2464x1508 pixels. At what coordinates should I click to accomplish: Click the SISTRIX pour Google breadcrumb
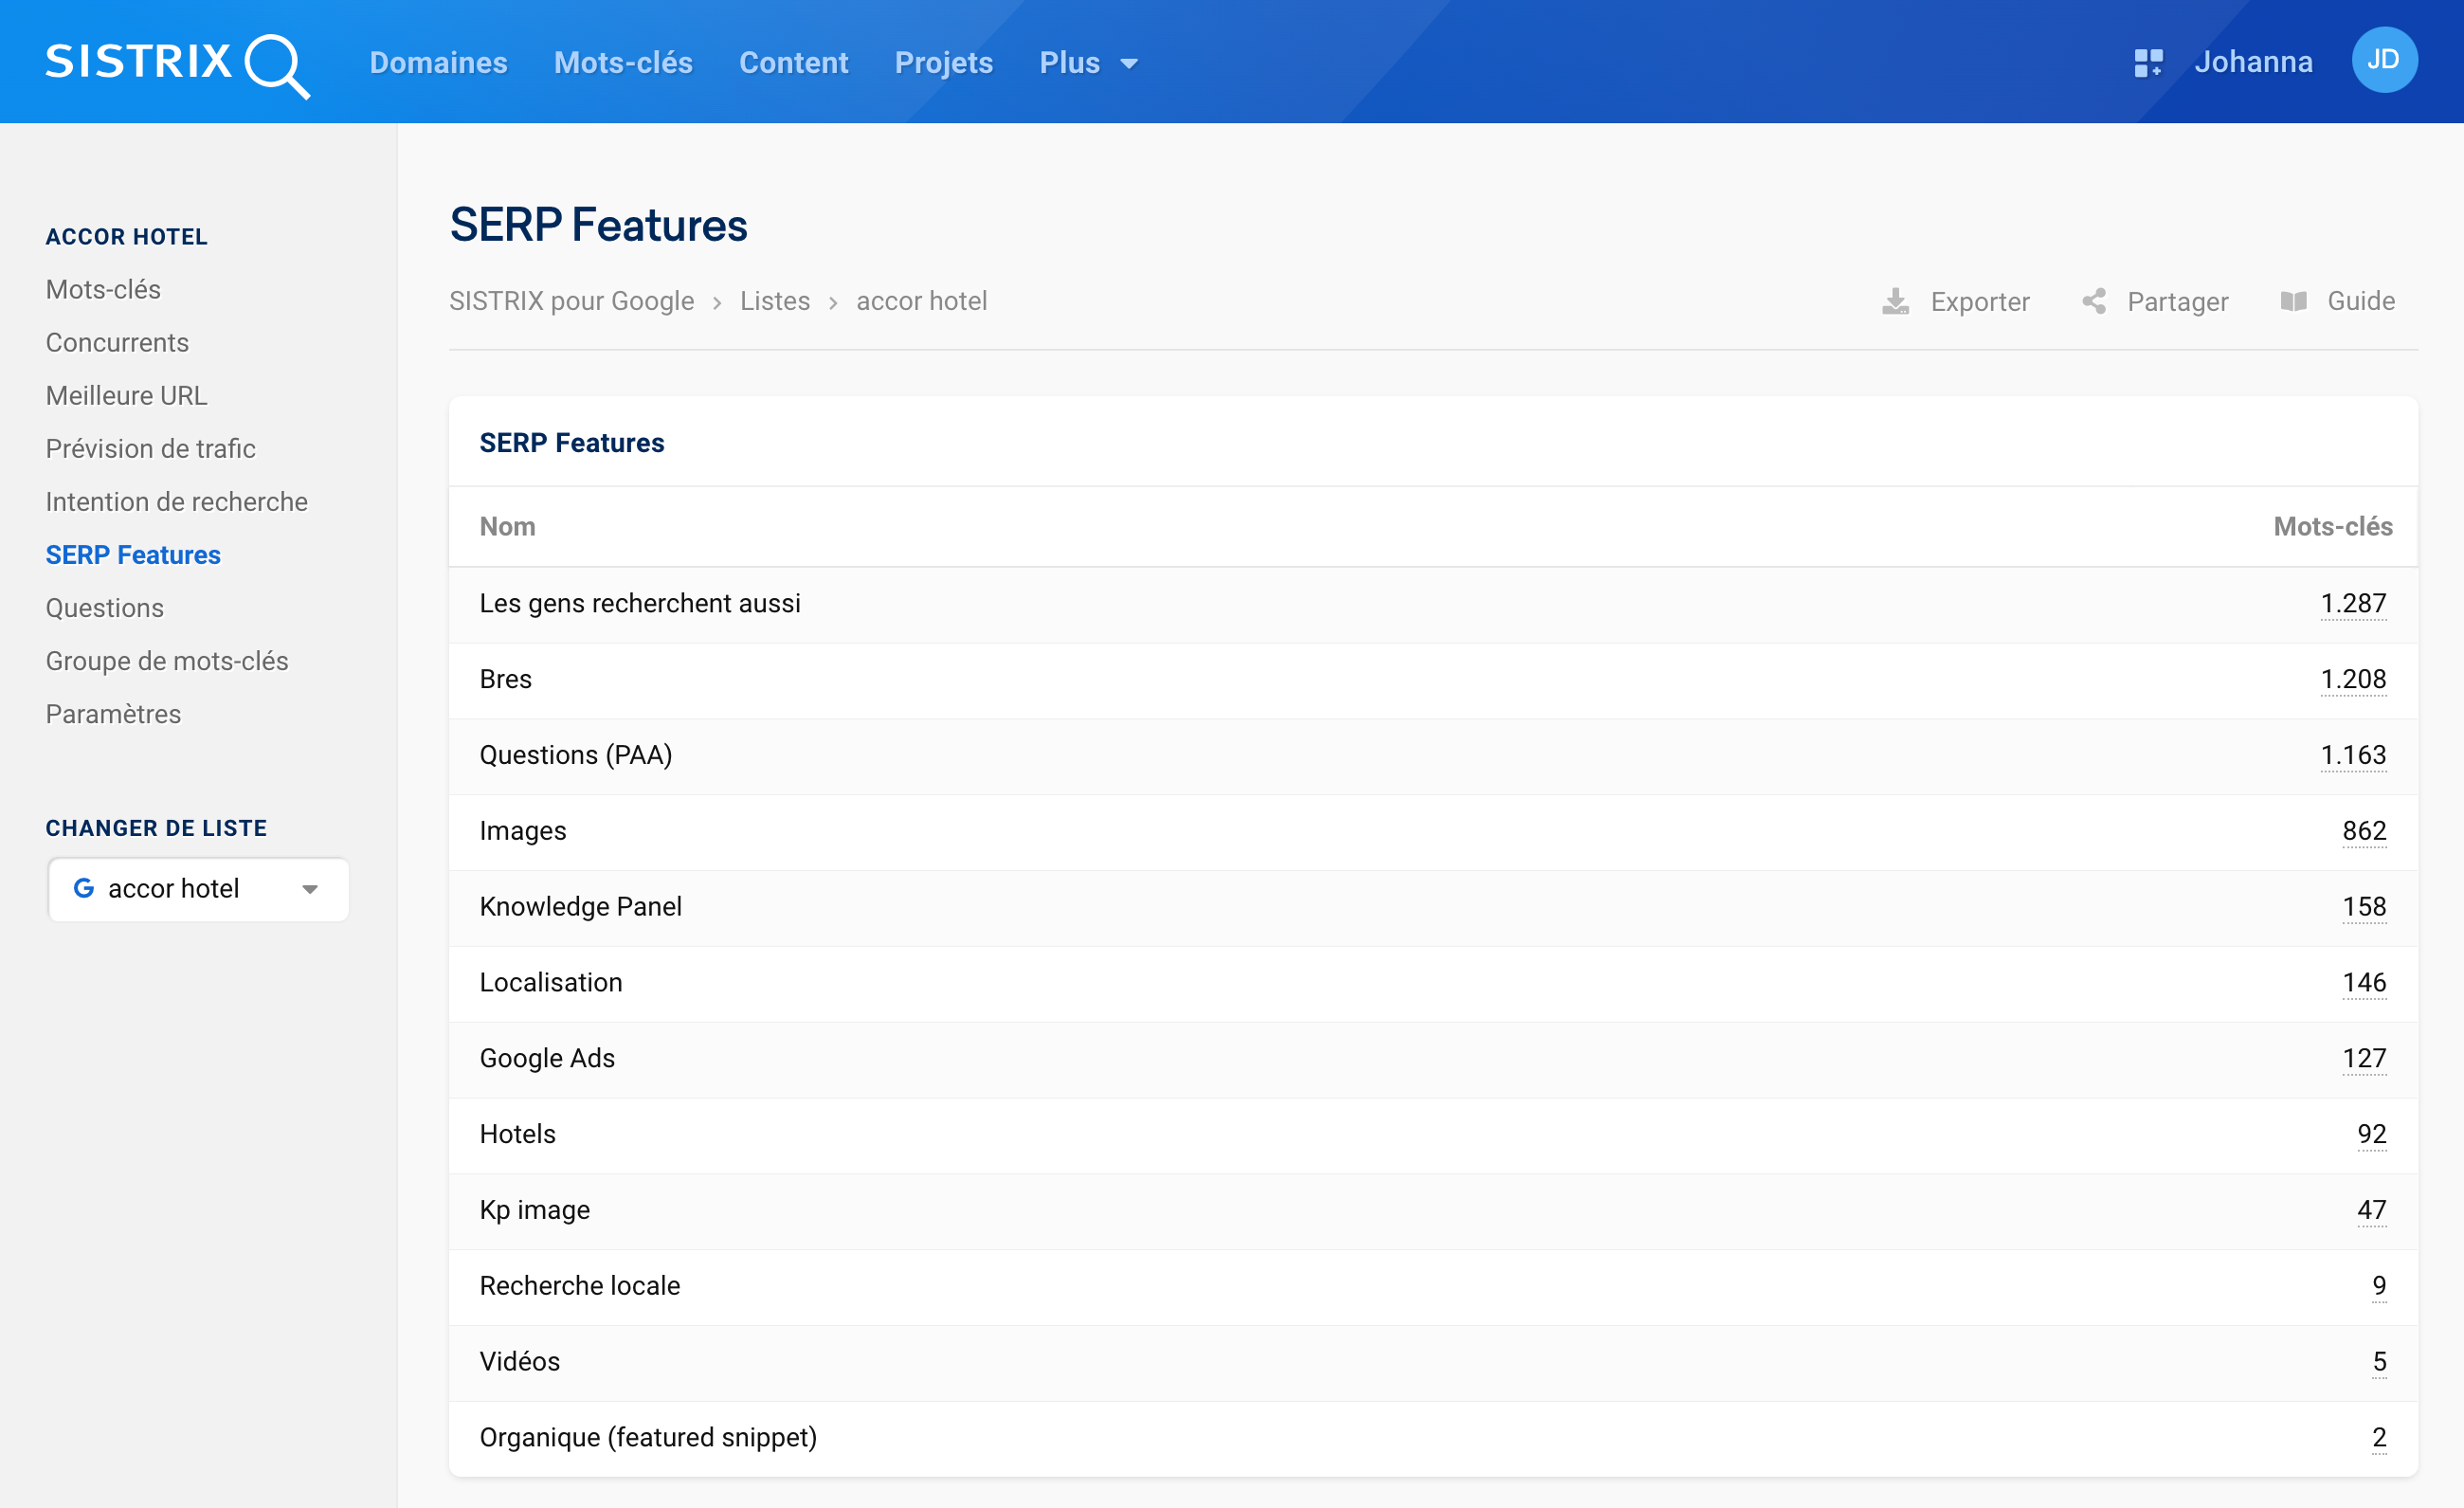(571, 301)
